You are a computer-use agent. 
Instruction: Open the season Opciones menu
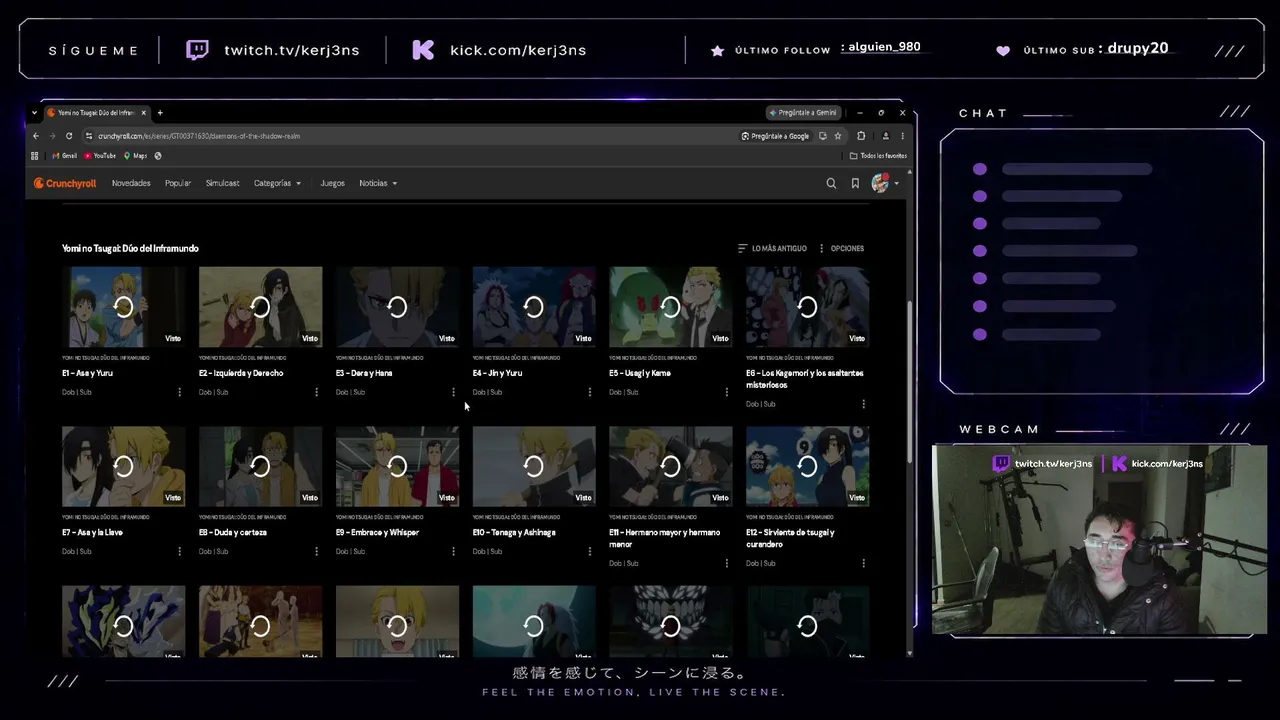(x=841, y=248)
